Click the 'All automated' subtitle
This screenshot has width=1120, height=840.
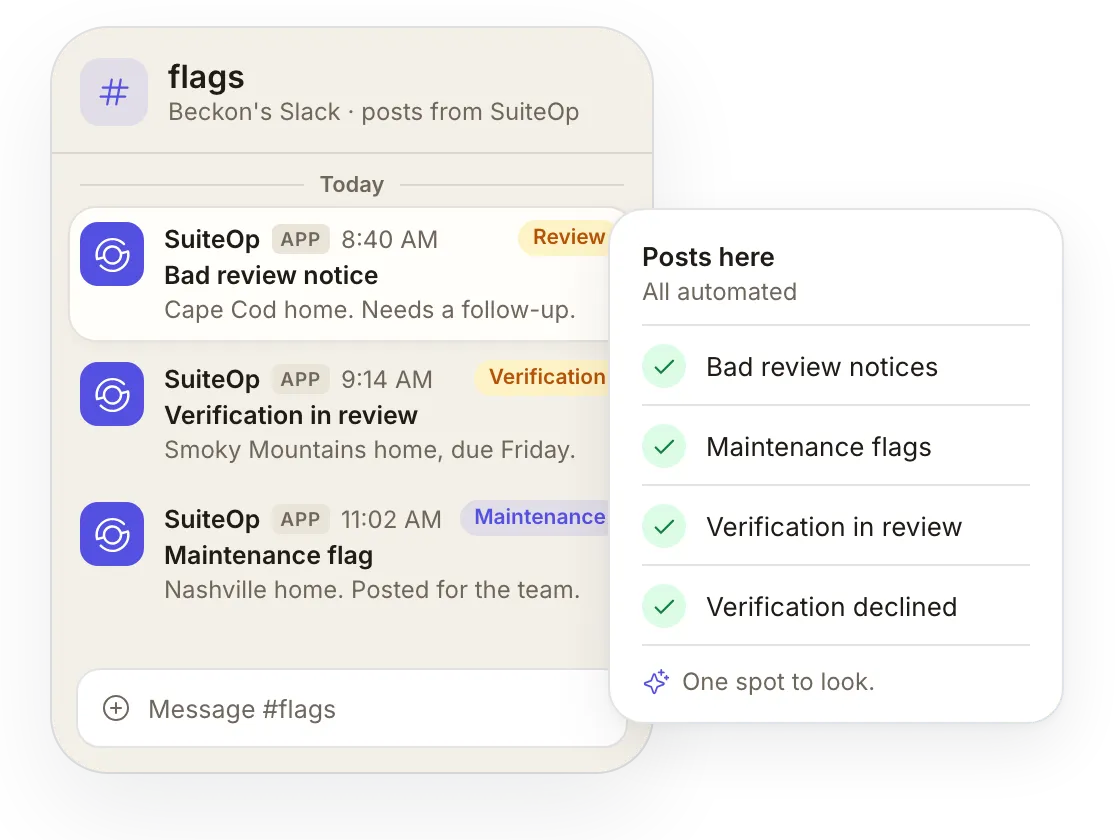719,291
